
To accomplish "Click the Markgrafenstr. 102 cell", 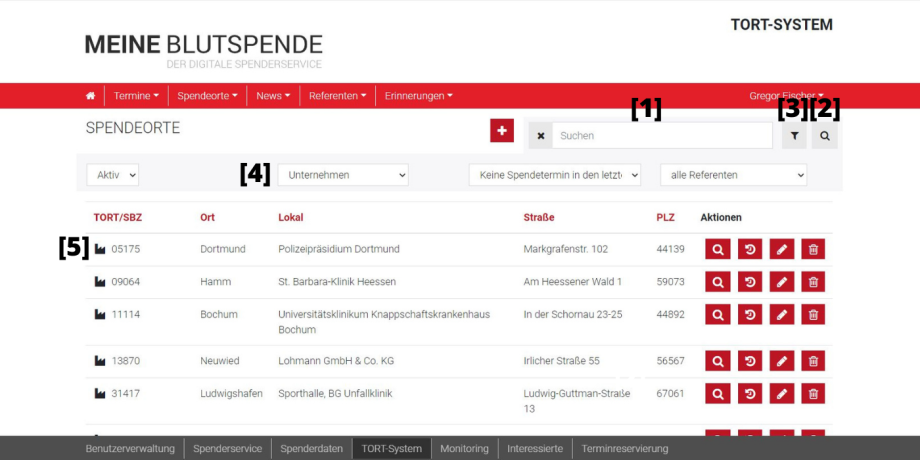I will (x=566, y=249).
